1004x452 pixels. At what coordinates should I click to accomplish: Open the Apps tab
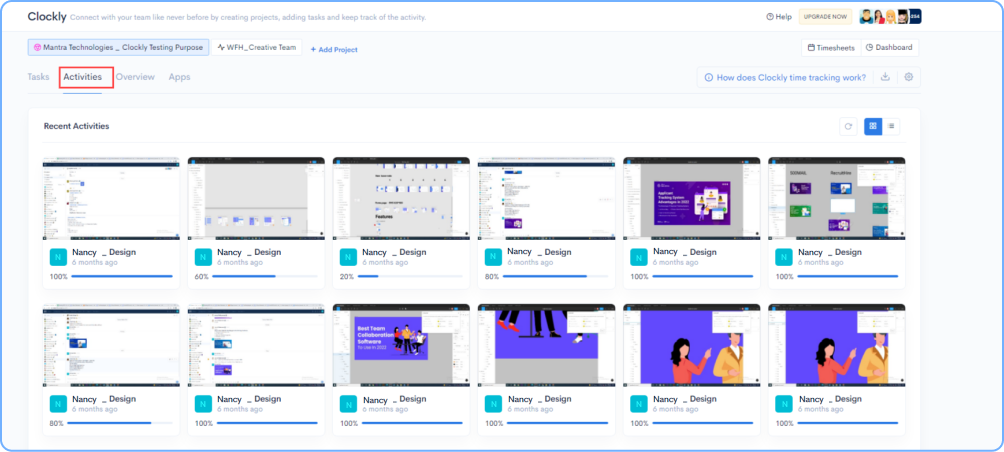coord(179,77)
